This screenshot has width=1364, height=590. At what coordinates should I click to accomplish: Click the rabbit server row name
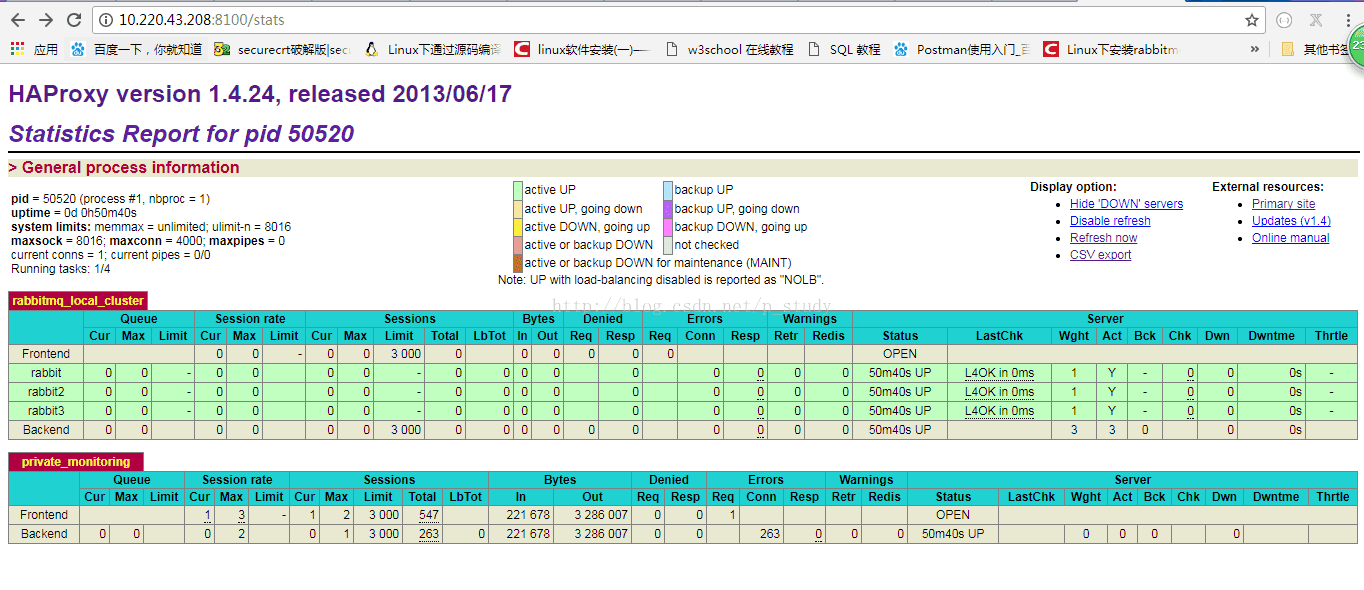(x=46, y=373)
